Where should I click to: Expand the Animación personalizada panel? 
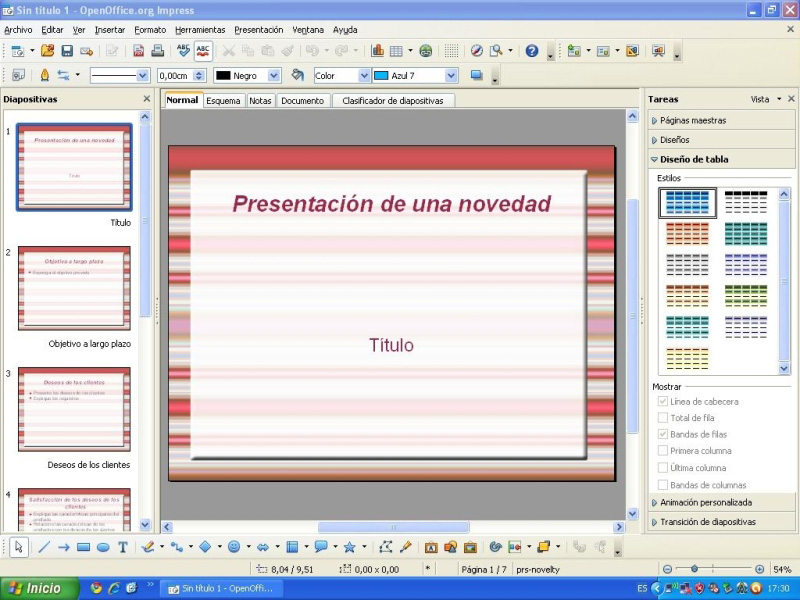(x=712, y=503)
